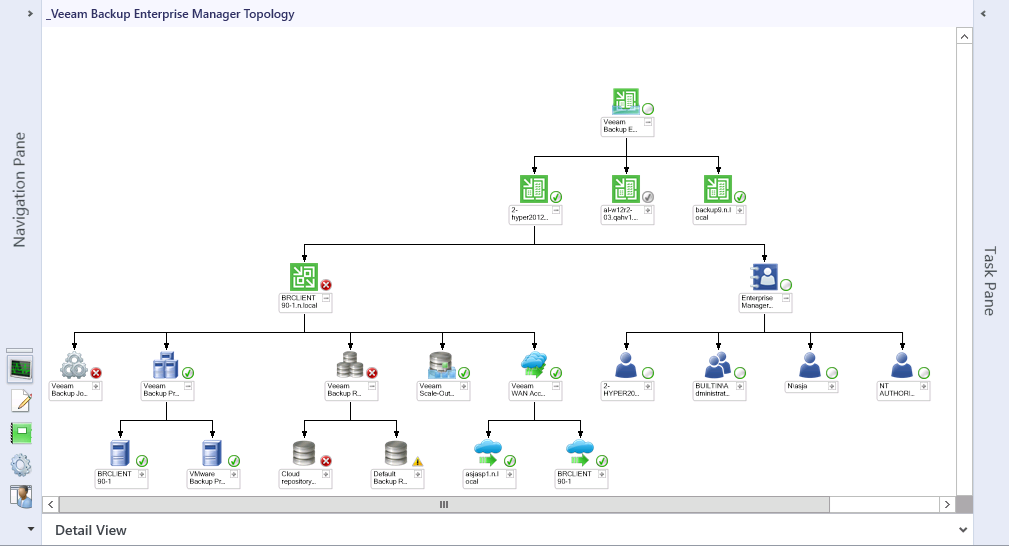This screenshot has width=1009, height=546.
Task: Collapse the Enterprise Manager.. node
Action: [x=786, y=299]
